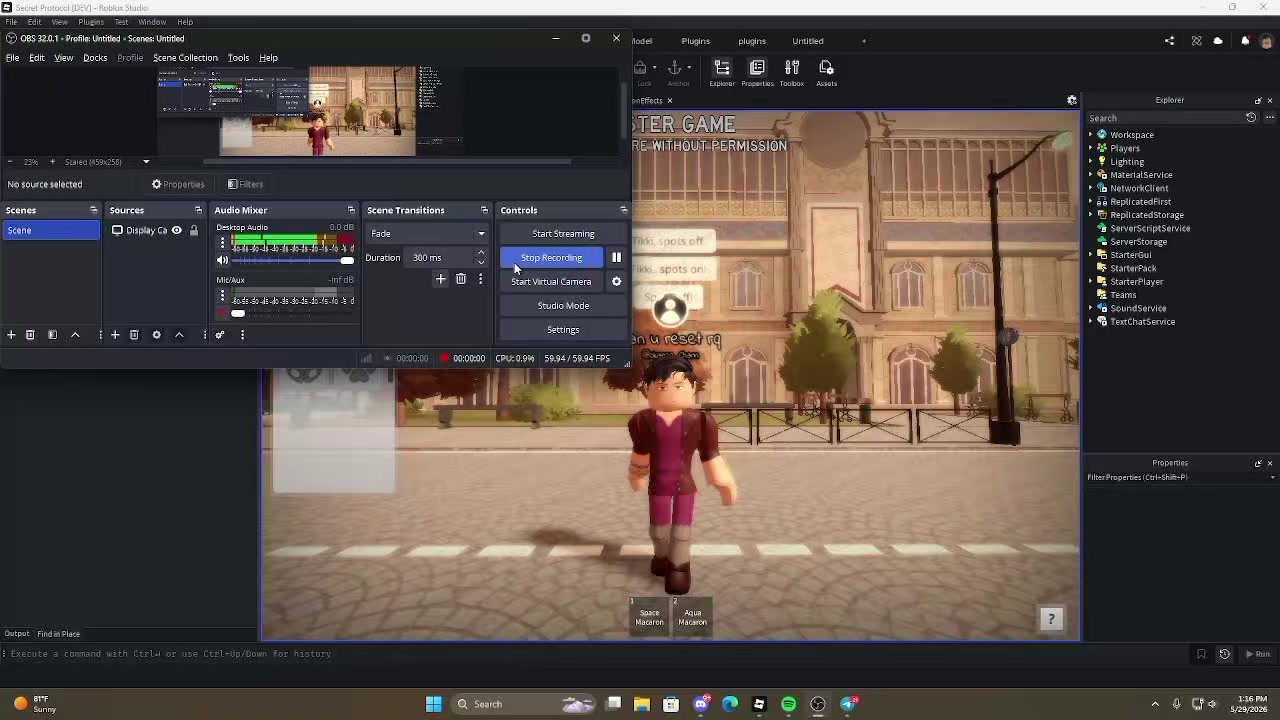The height and width of the screenshot is (720, 1280).
Task: Click the cloud icon in Roblox Studio header
Action: [x=1218, y=41]
